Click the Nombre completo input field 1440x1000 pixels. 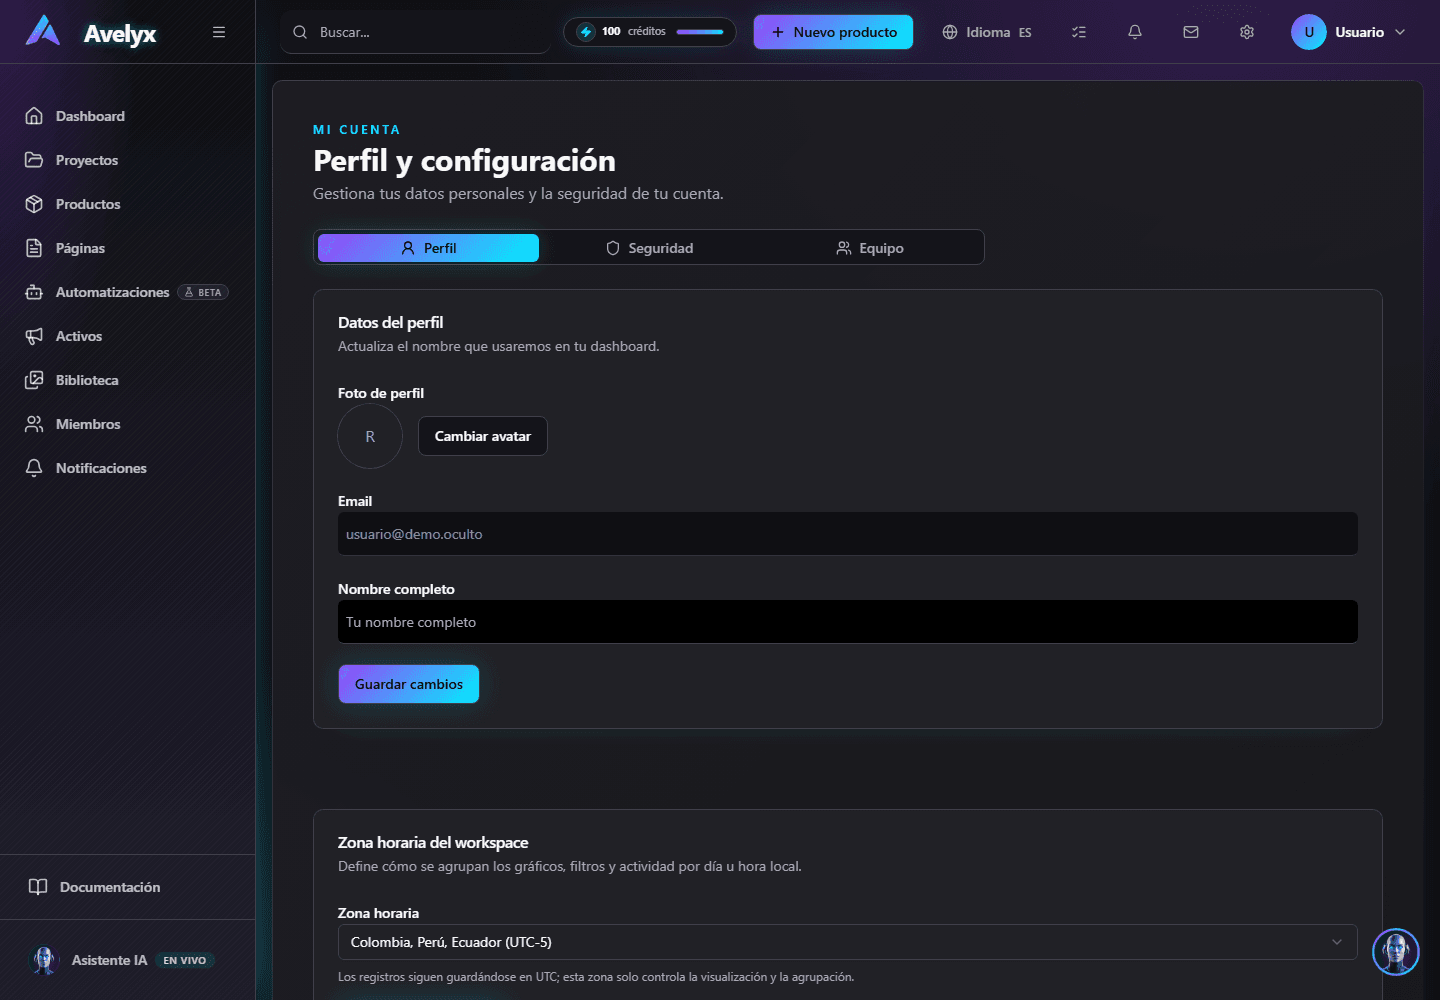848,622
